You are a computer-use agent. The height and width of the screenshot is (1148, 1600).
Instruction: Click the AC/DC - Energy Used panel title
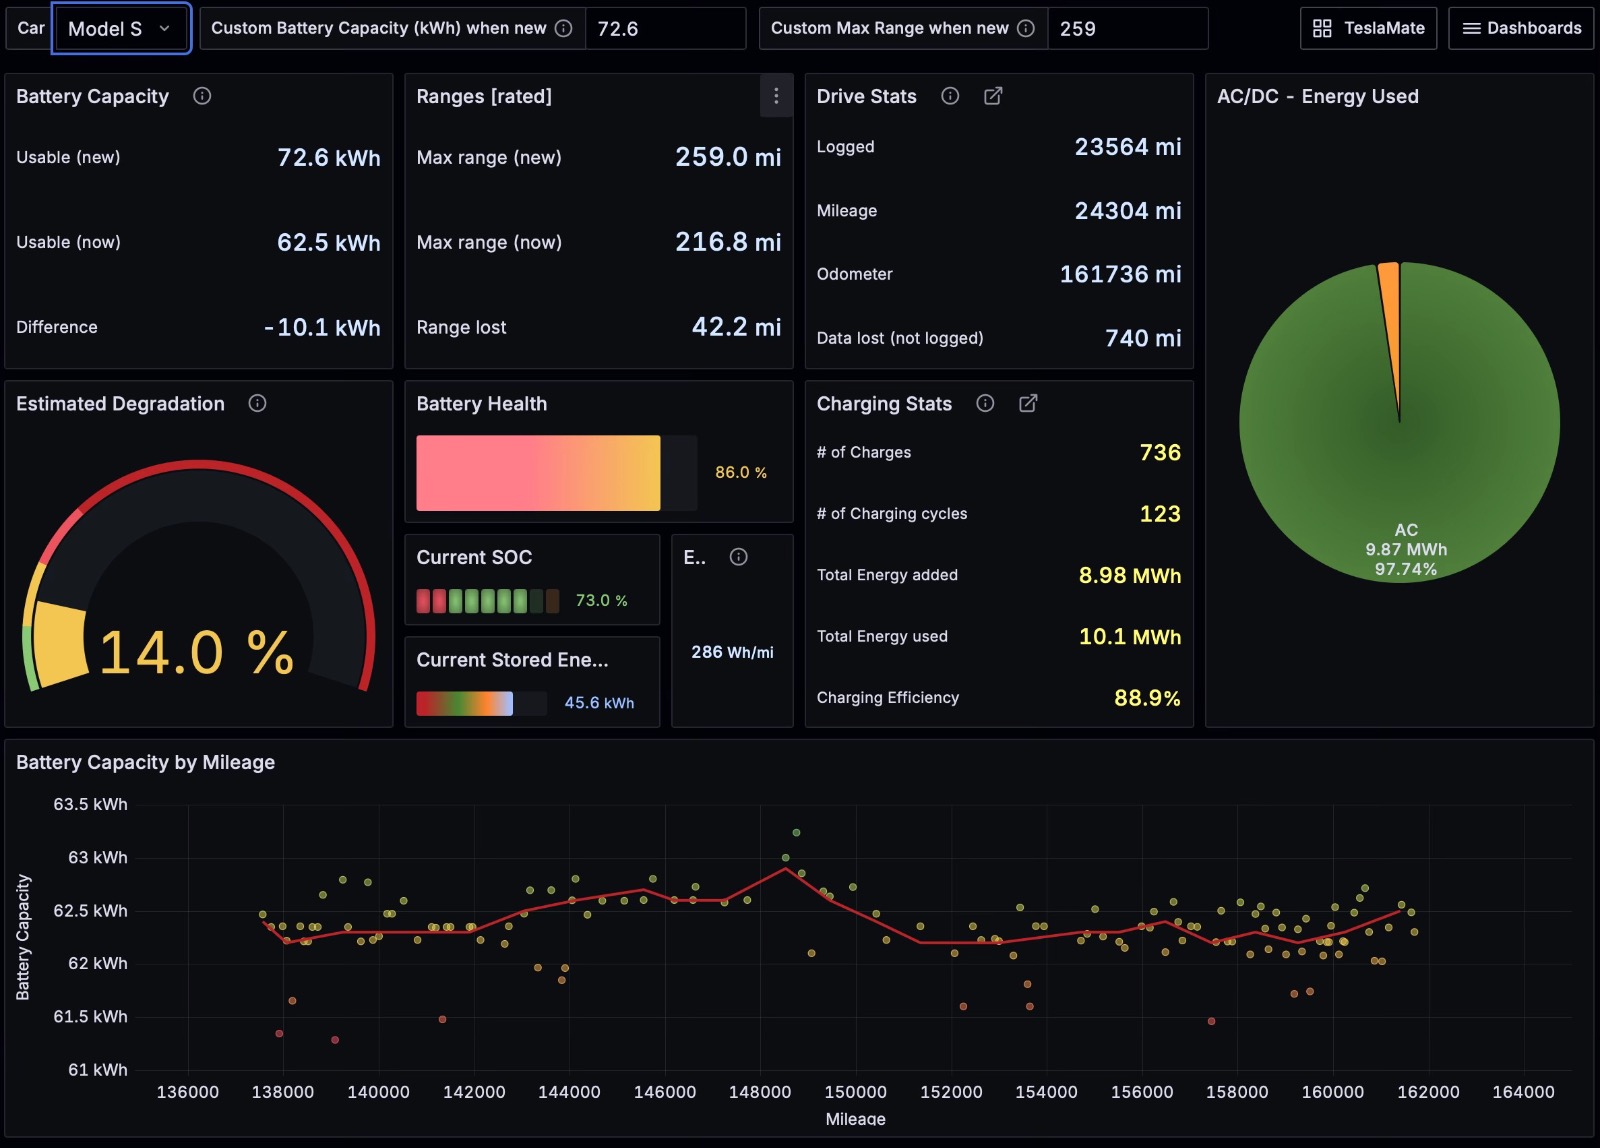pyautogui.click(x=1317, y=96)
